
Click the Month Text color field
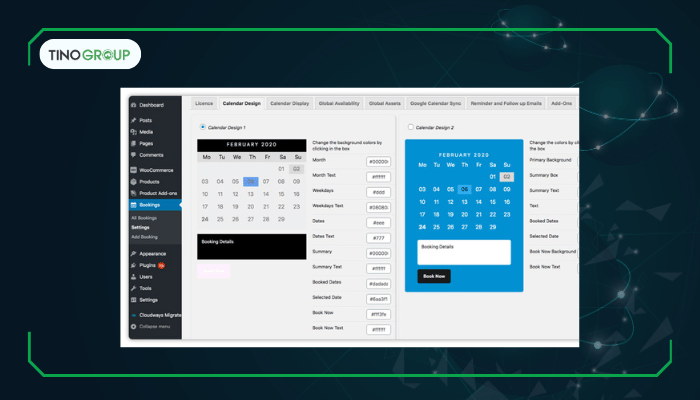tap(379, 177)
